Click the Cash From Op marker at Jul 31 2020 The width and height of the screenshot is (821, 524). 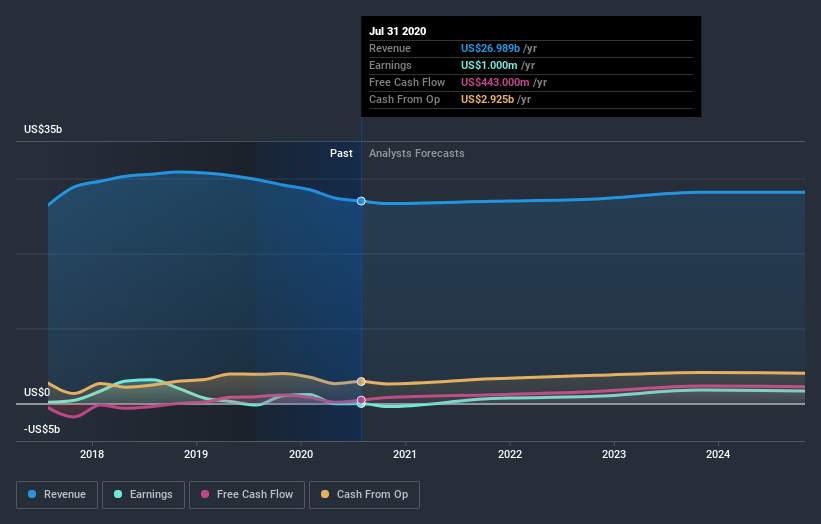click(361, 382)
